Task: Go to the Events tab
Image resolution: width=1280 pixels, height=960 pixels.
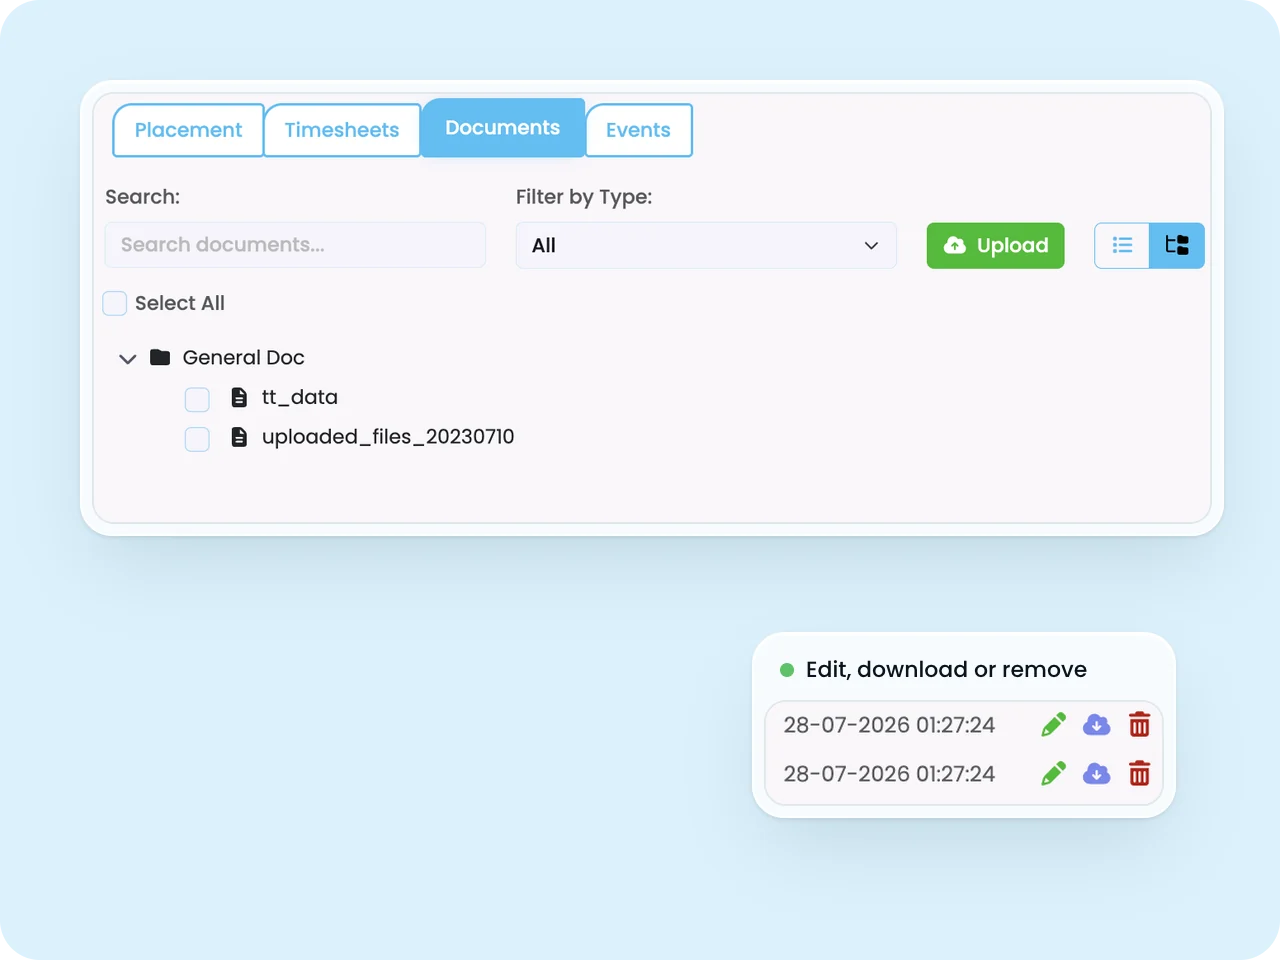Action: coord(638,130)
